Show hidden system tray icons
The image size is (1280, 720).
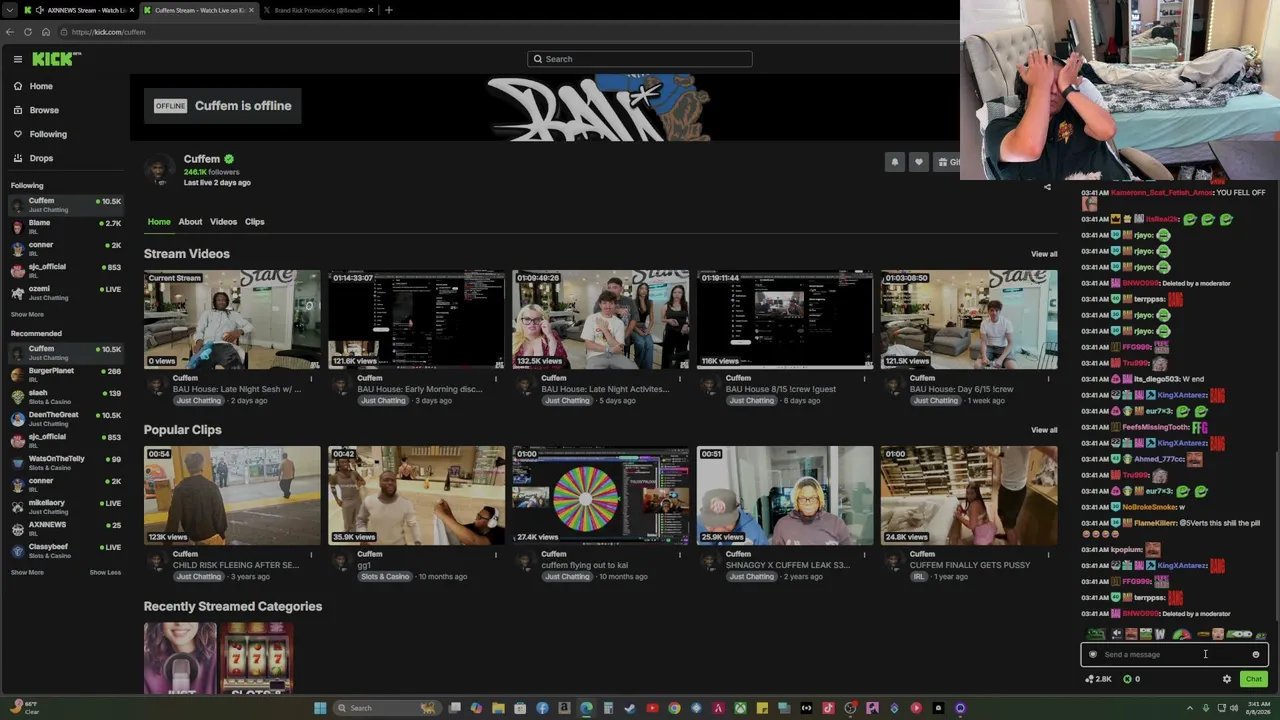pyautogui.click(x=1191, y=708)
